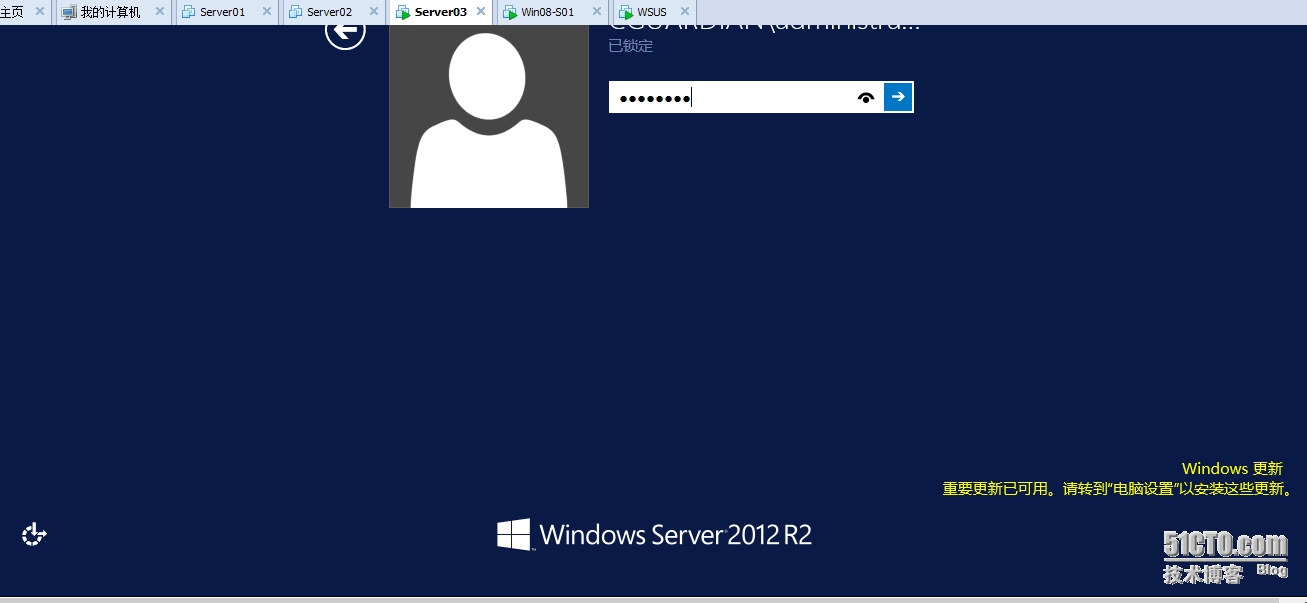Click the Windows Server 2012 R2 logo

654,534
